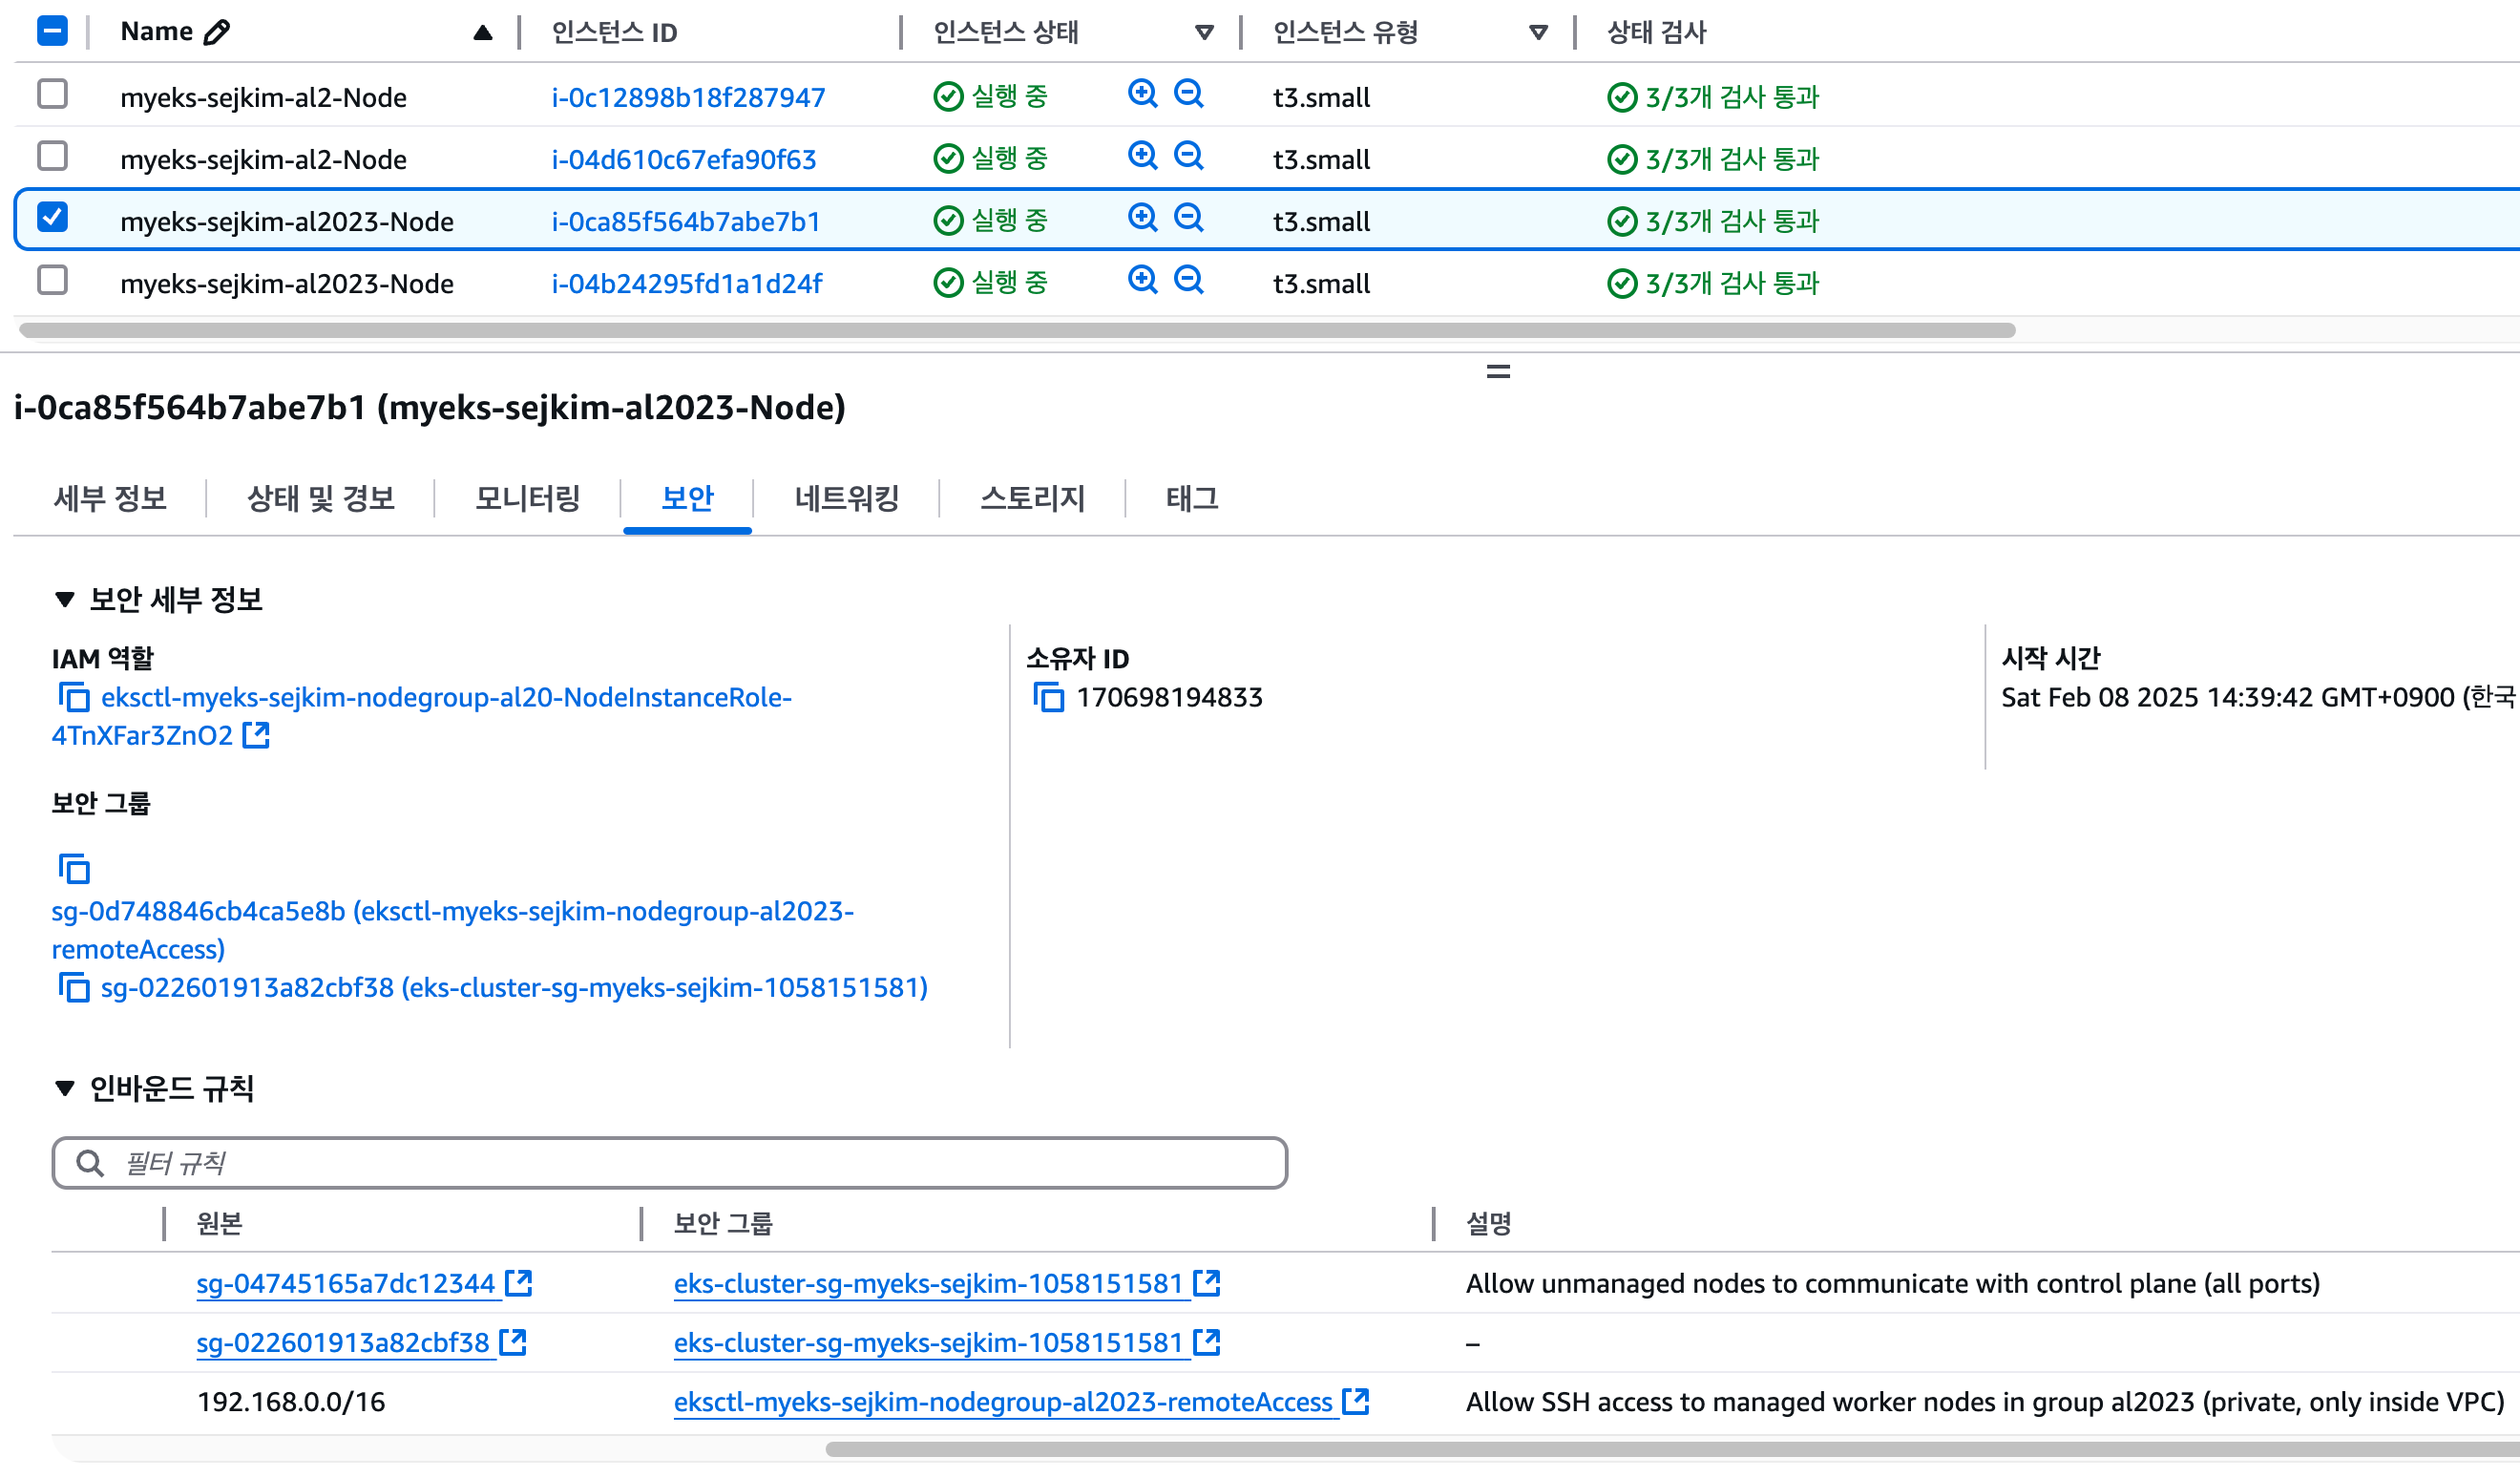This screenshot has width=2520, height=1478.
Task: Open eksctl-myeks-sejkim-nodegroup-al2023-remoteAccess security group link
Action: 1003,1402
